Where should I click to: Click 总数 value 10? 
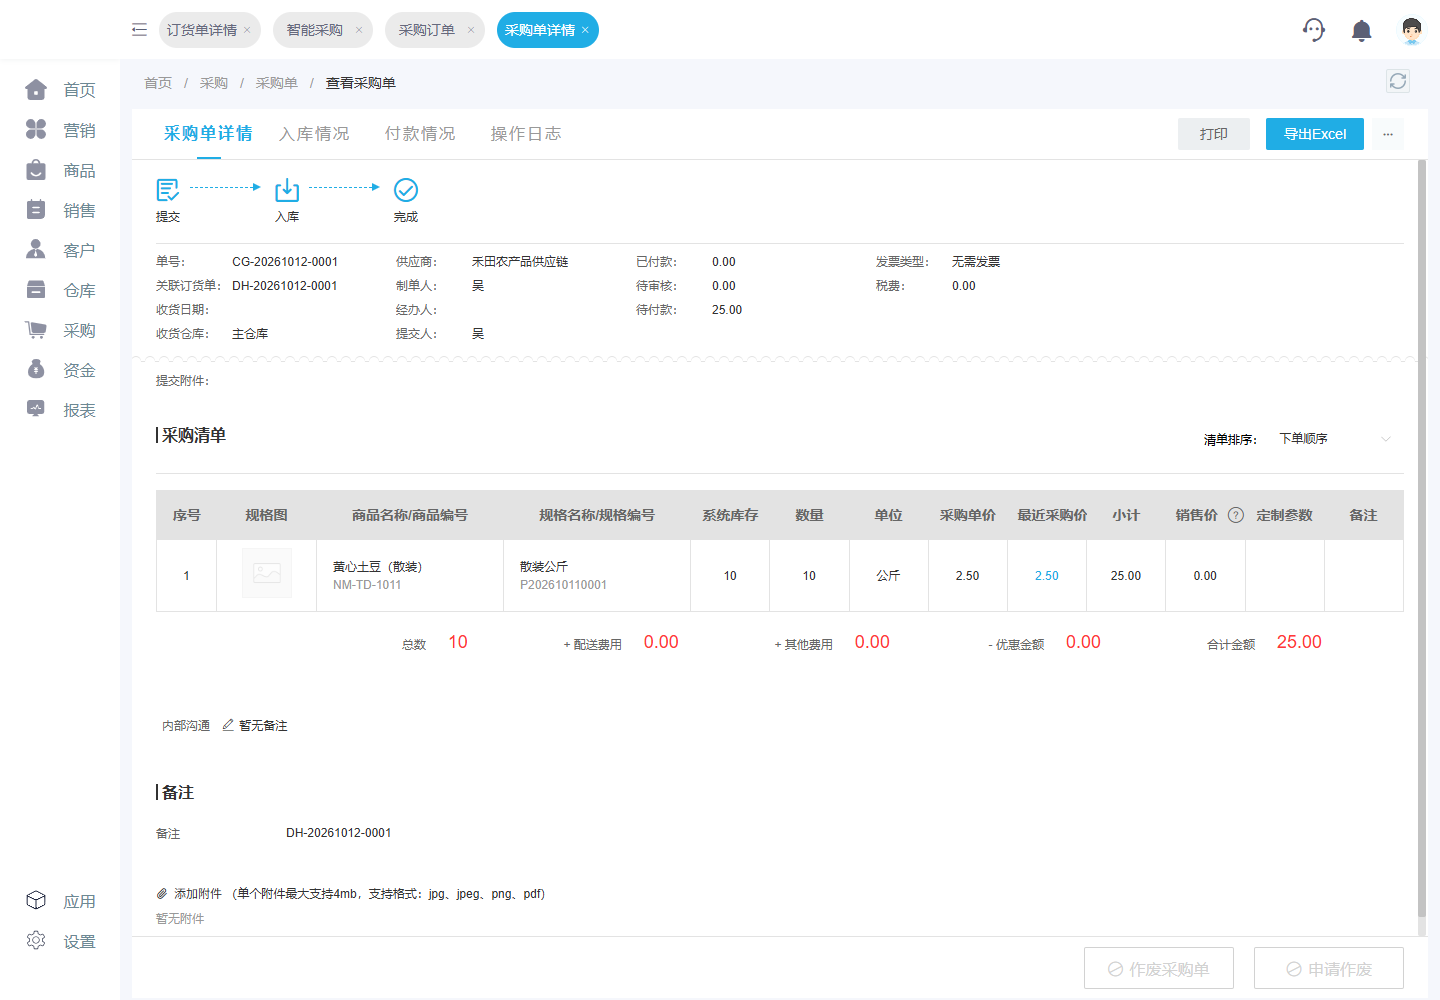[x=458, y=642]
